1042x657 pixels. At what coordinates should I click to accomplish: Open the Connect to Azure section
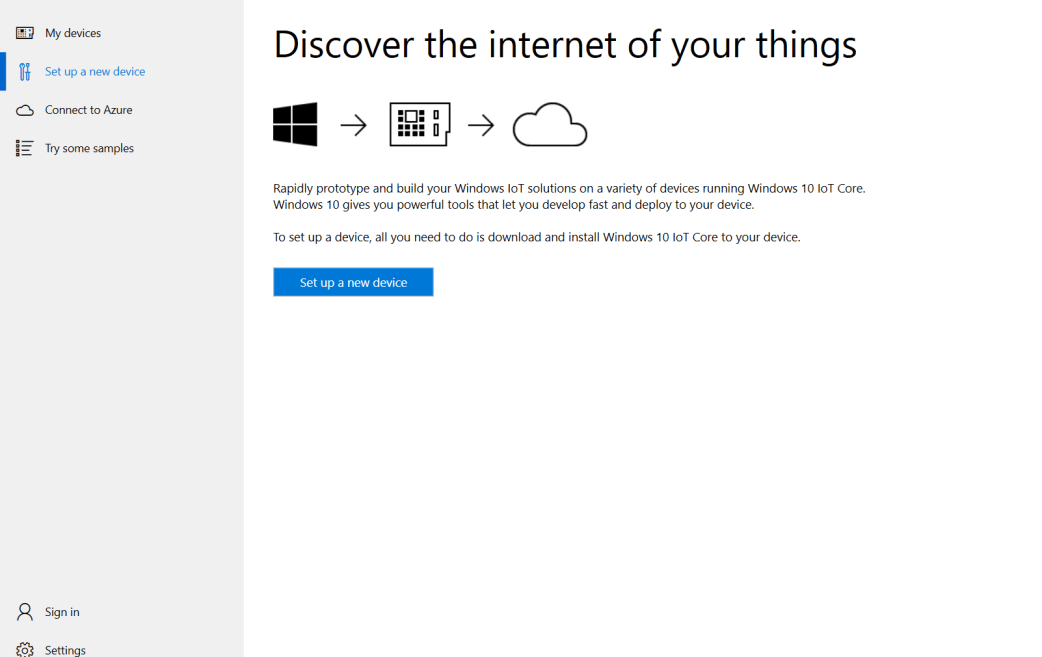tap(88, 110)
